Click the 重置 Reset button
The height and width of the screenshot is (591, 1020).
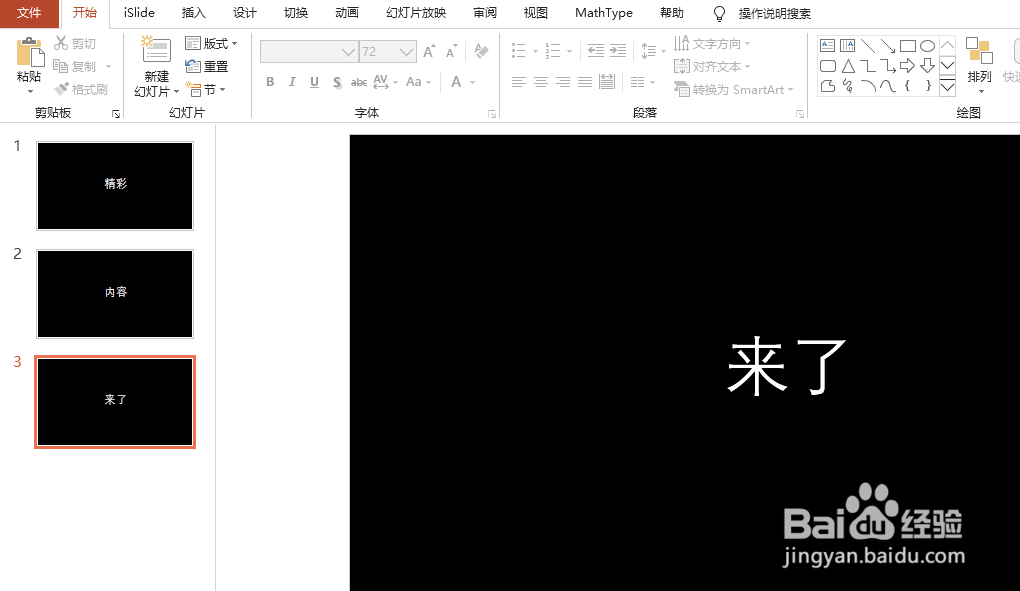(x=209, y=66)
